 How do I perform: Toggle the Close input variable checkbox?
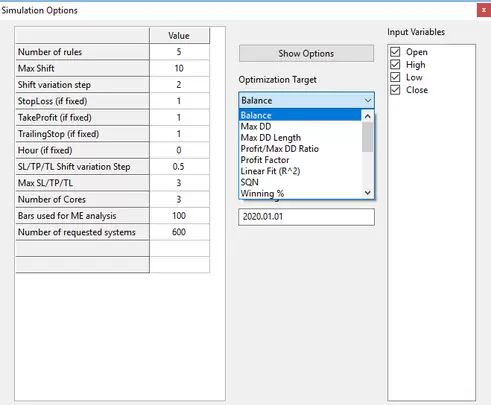coord(395,90)
